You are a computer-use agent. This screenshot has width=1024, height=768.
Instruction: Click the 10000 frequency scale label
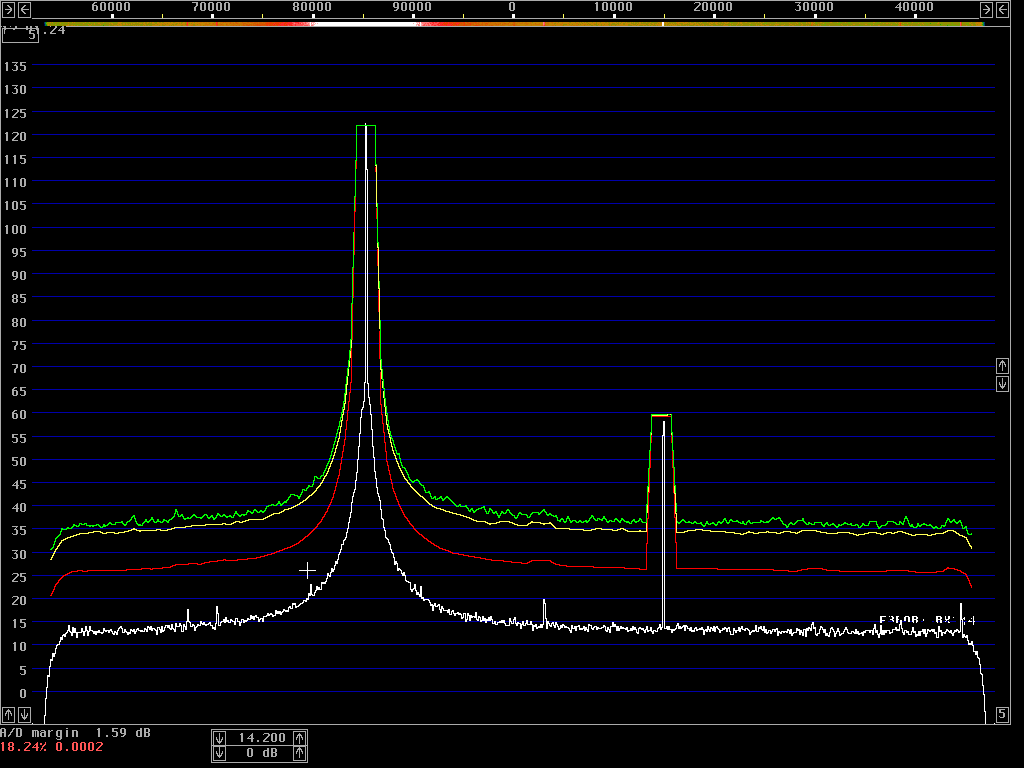(613, 7)
